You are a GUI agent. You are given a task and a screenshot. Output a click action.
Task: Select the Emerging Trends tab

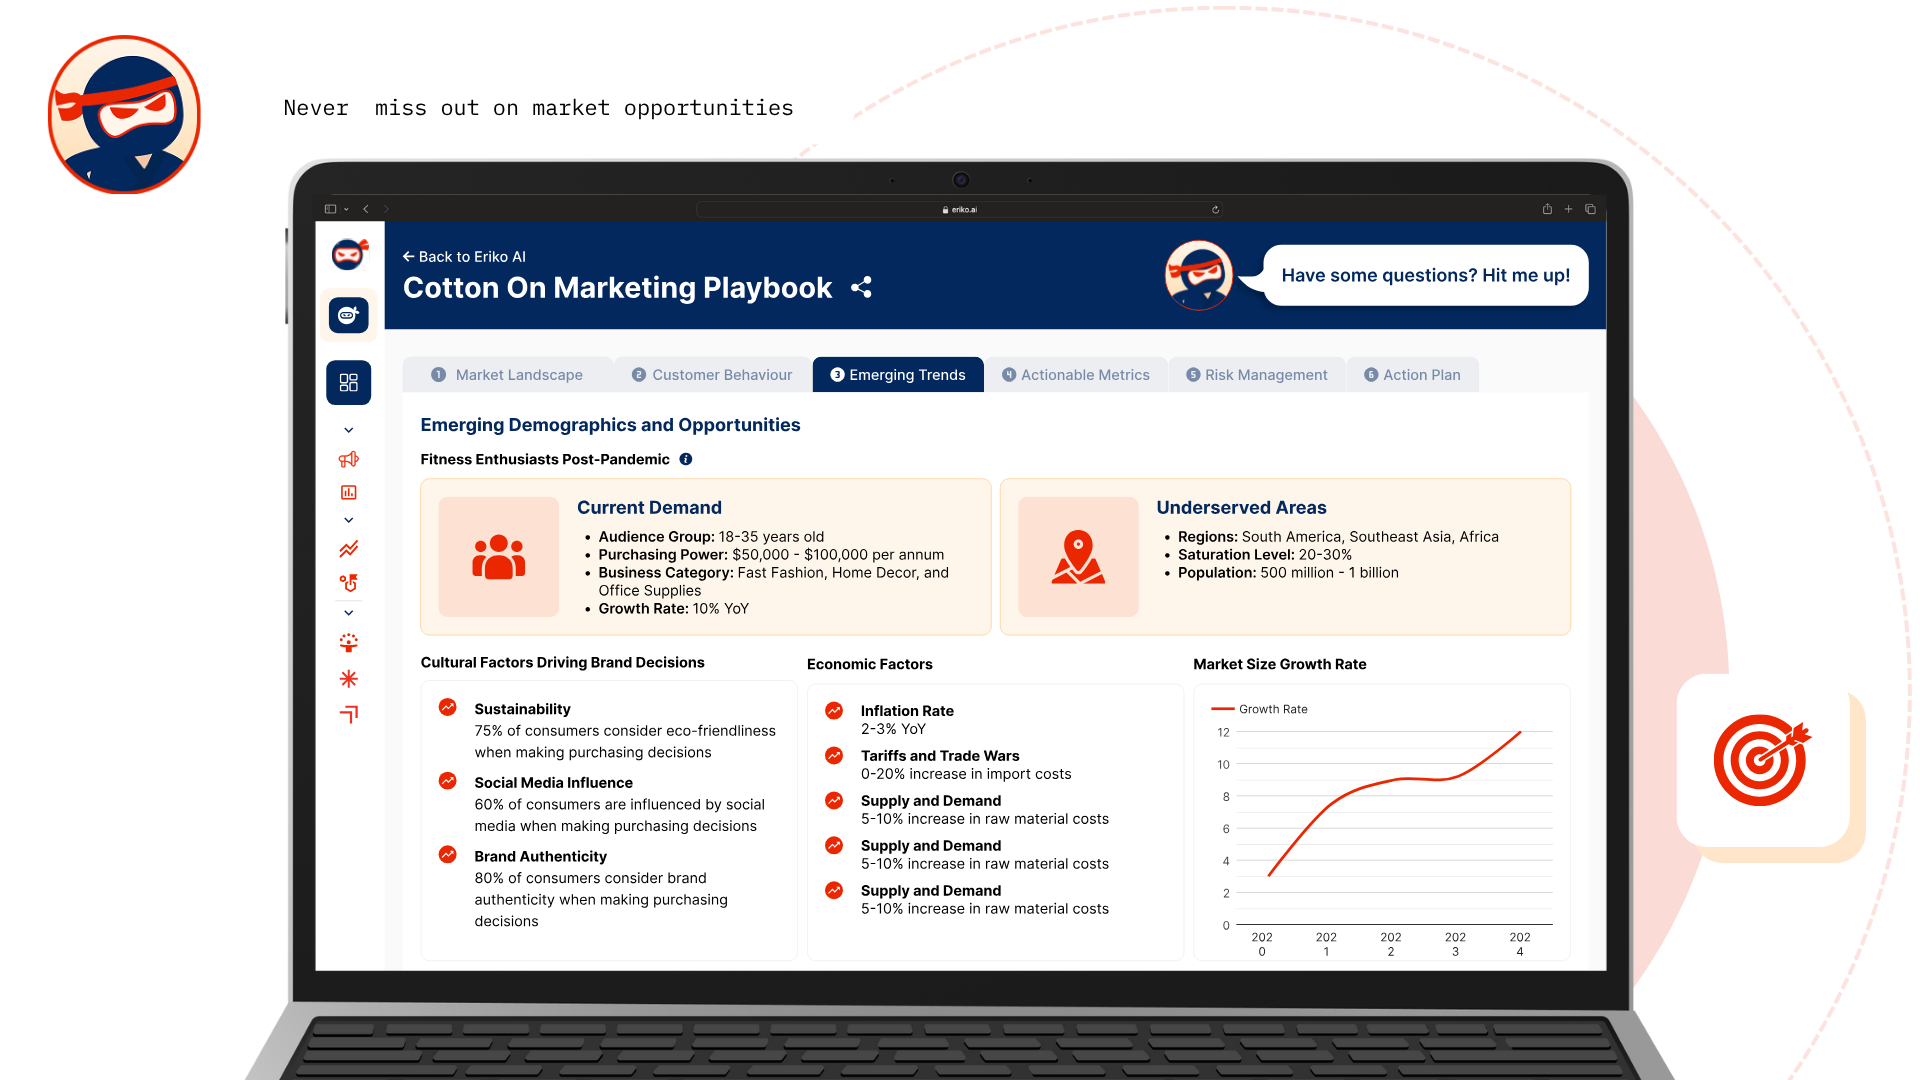pyautogui.click(x=898, y=375)
